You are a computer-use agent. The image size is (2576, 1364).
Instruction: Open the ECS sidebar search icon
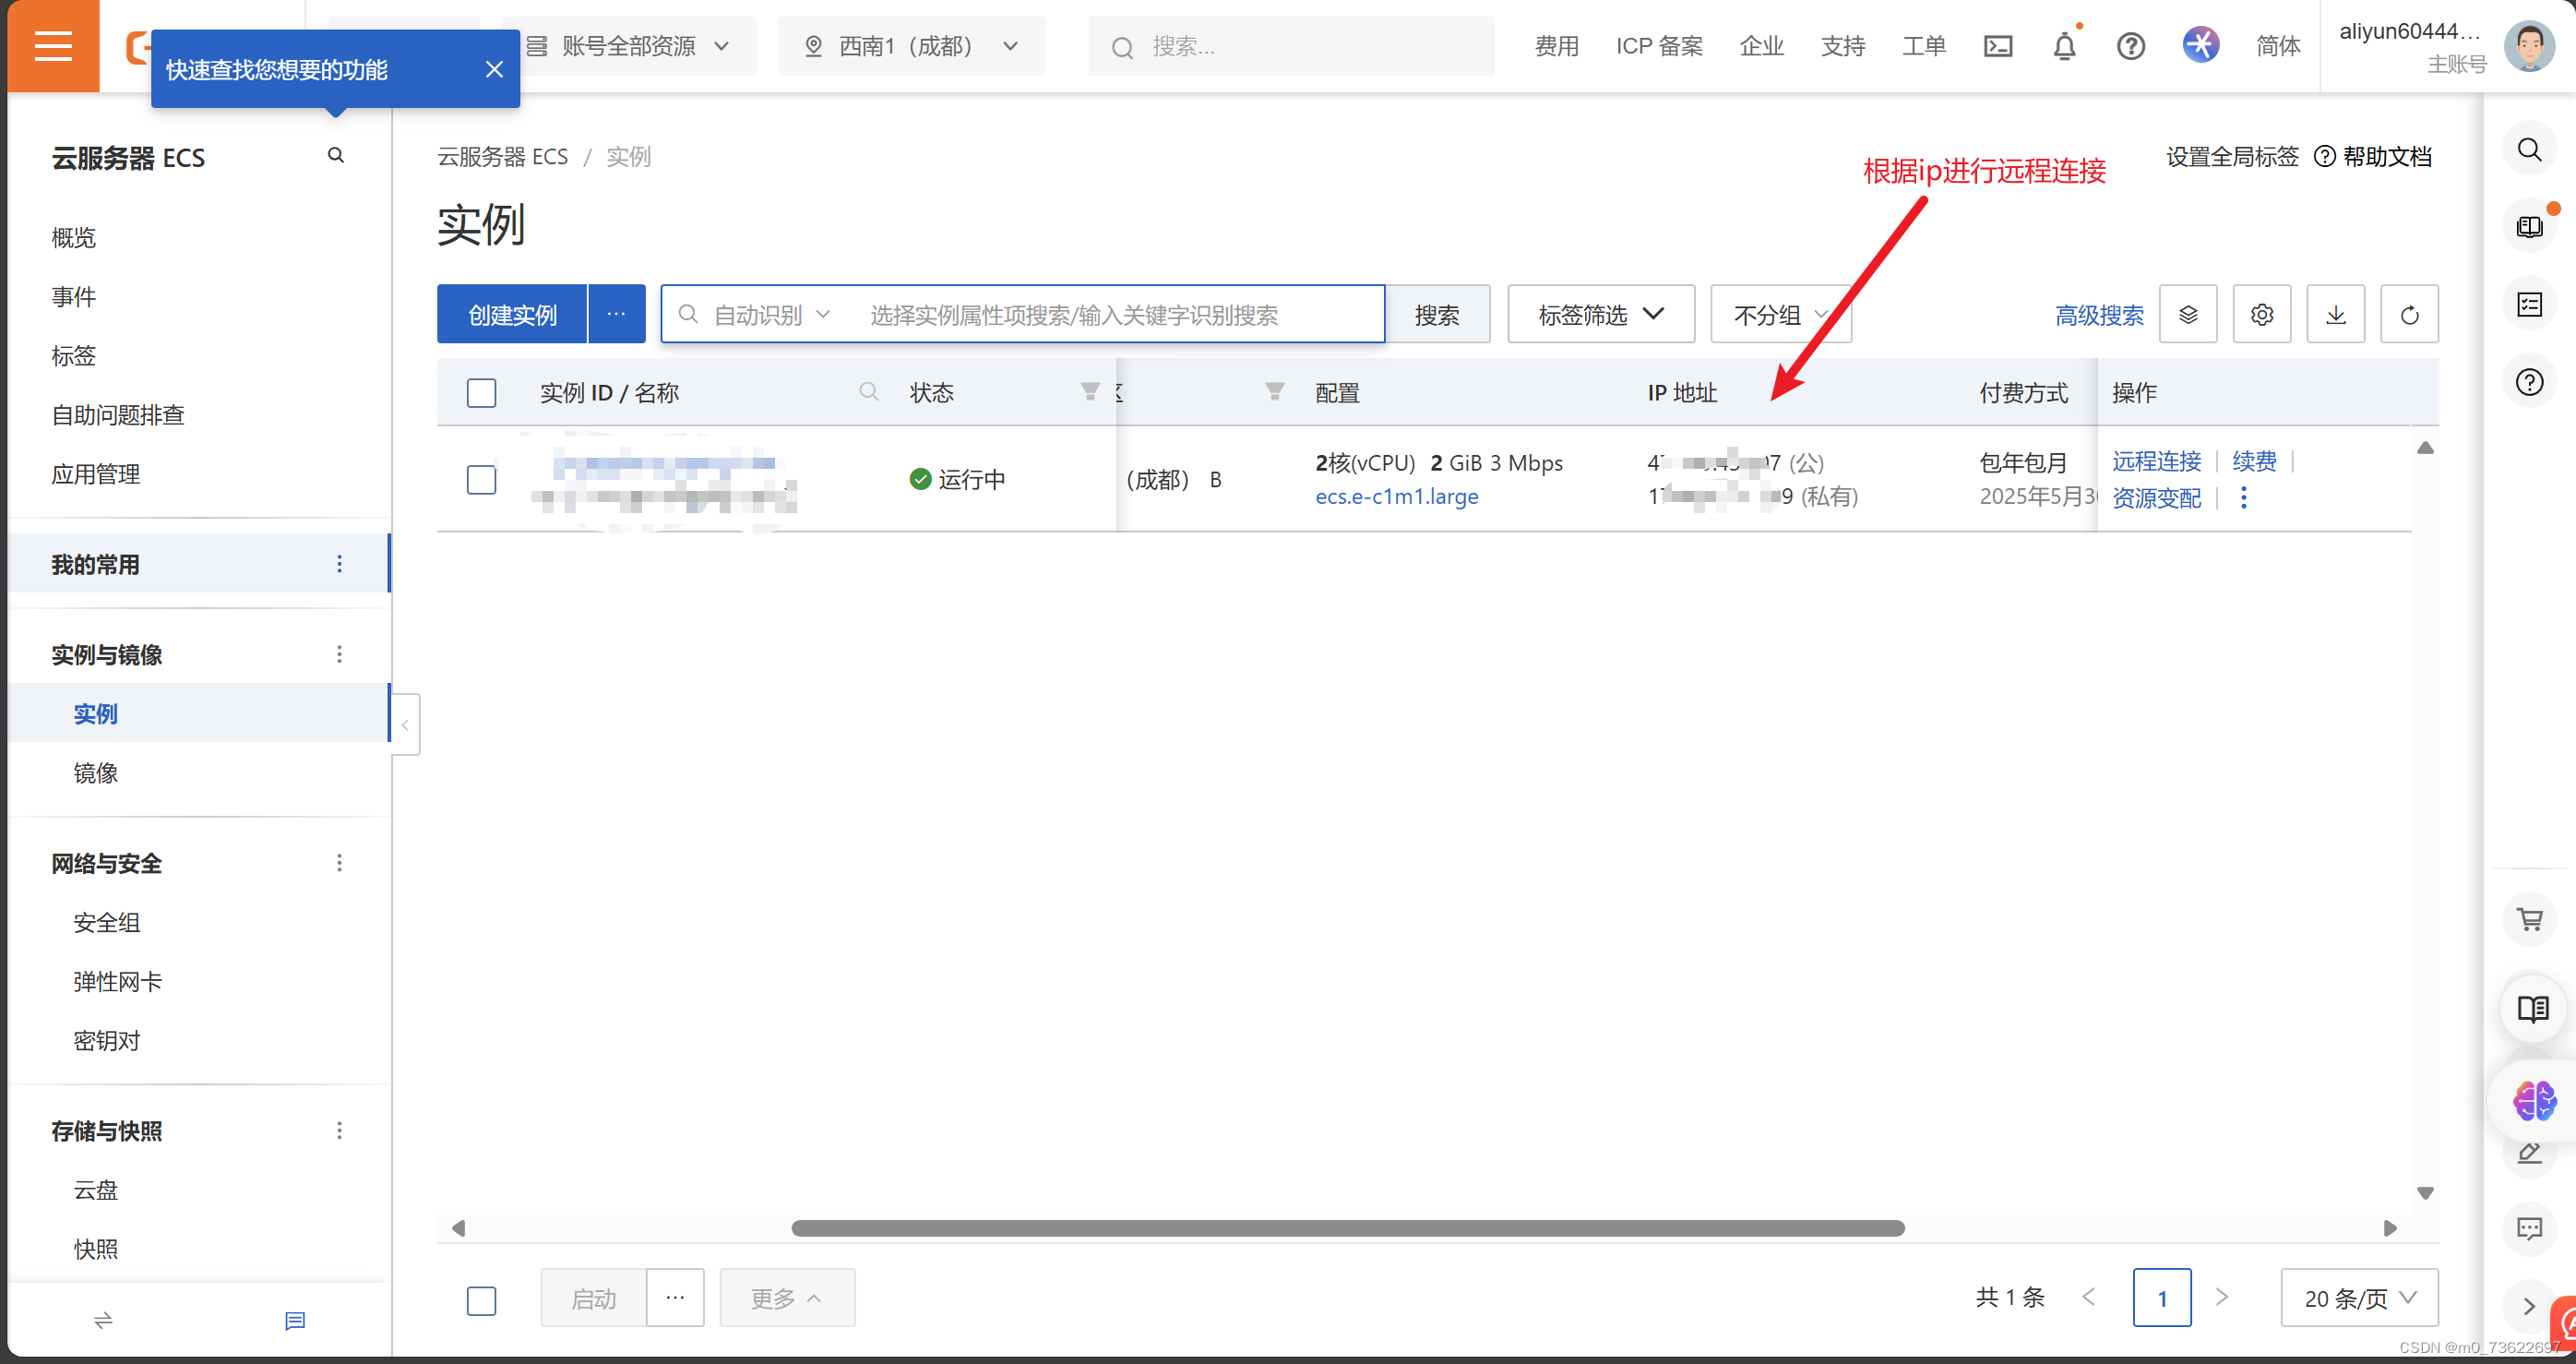pos(336,155)
